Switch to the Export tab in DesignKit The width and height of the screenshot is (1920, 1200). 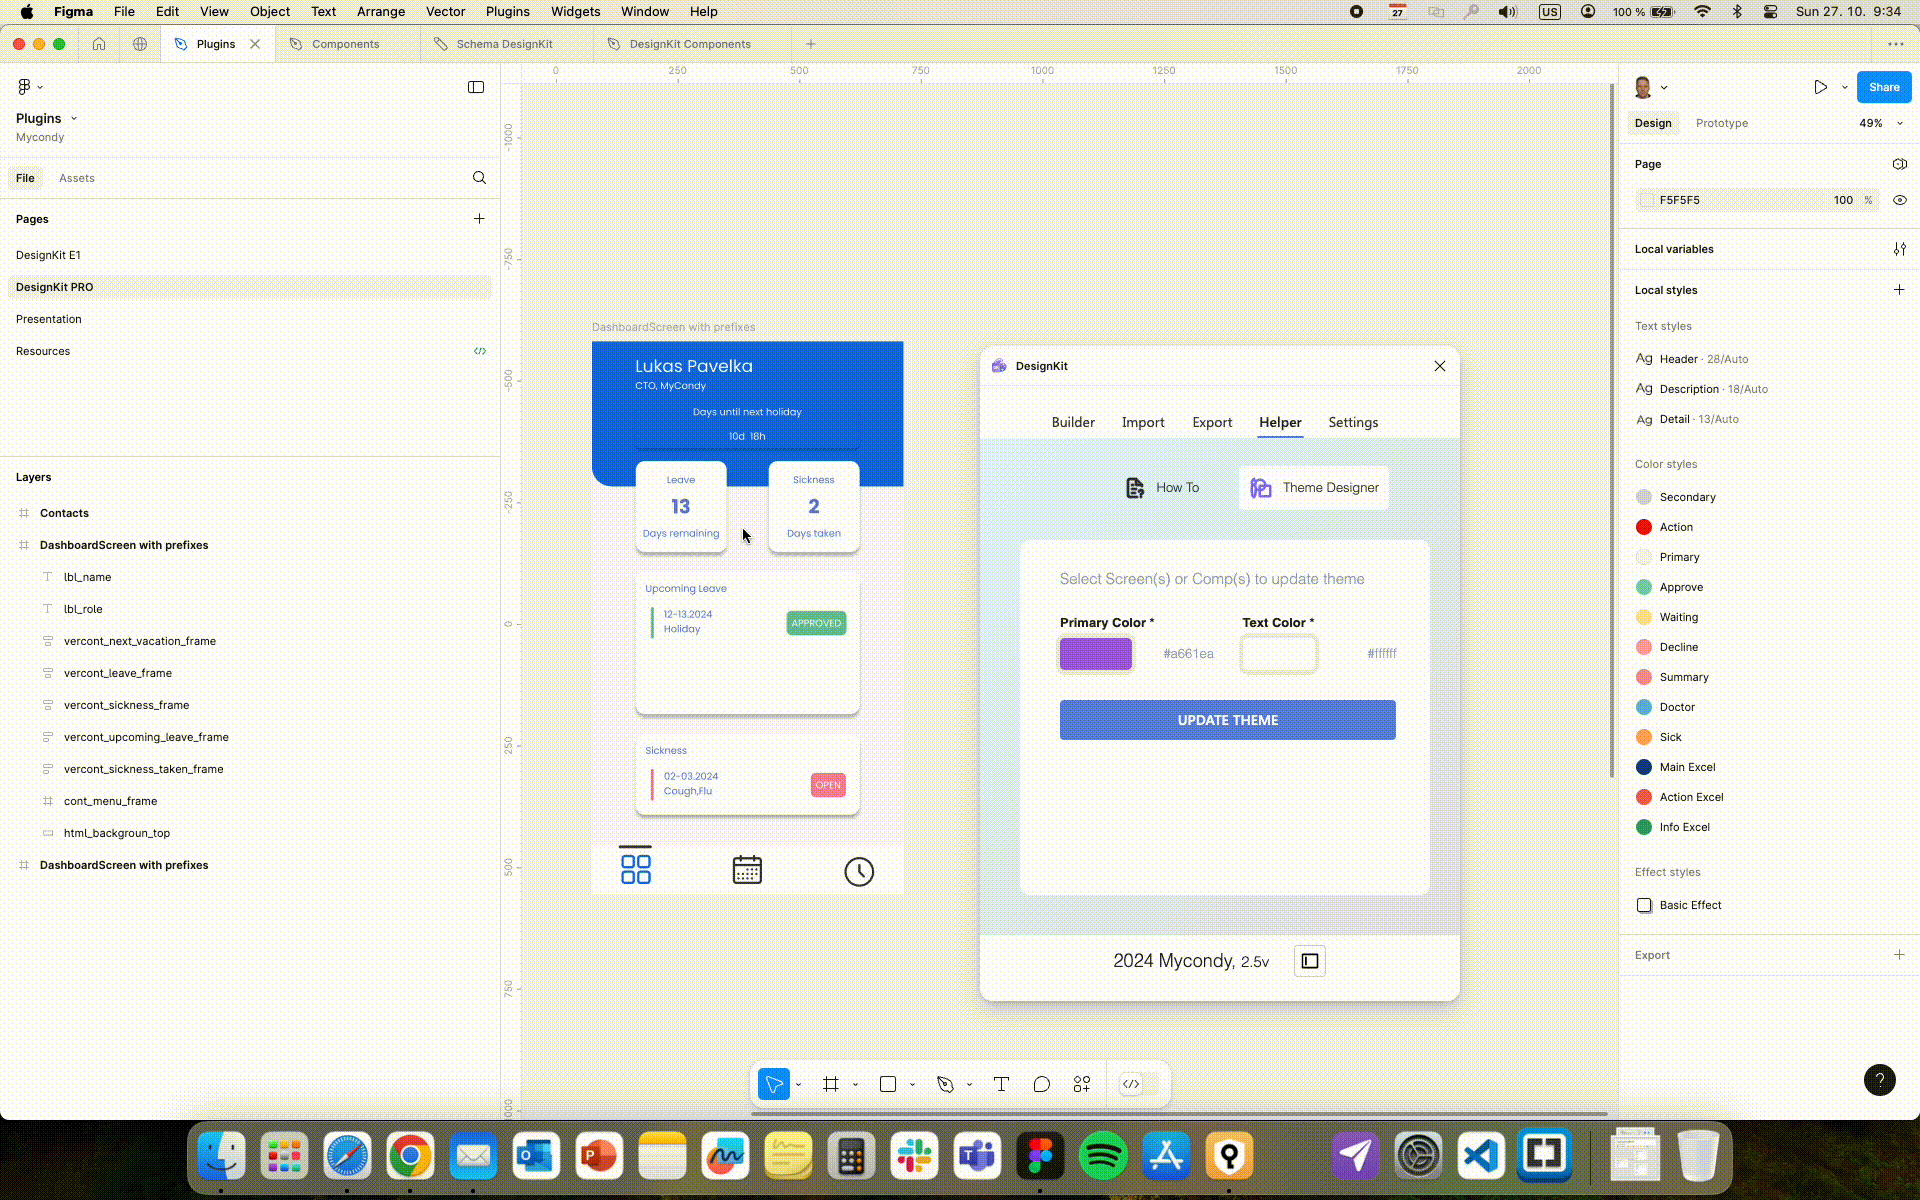(x=1211, y=422)
